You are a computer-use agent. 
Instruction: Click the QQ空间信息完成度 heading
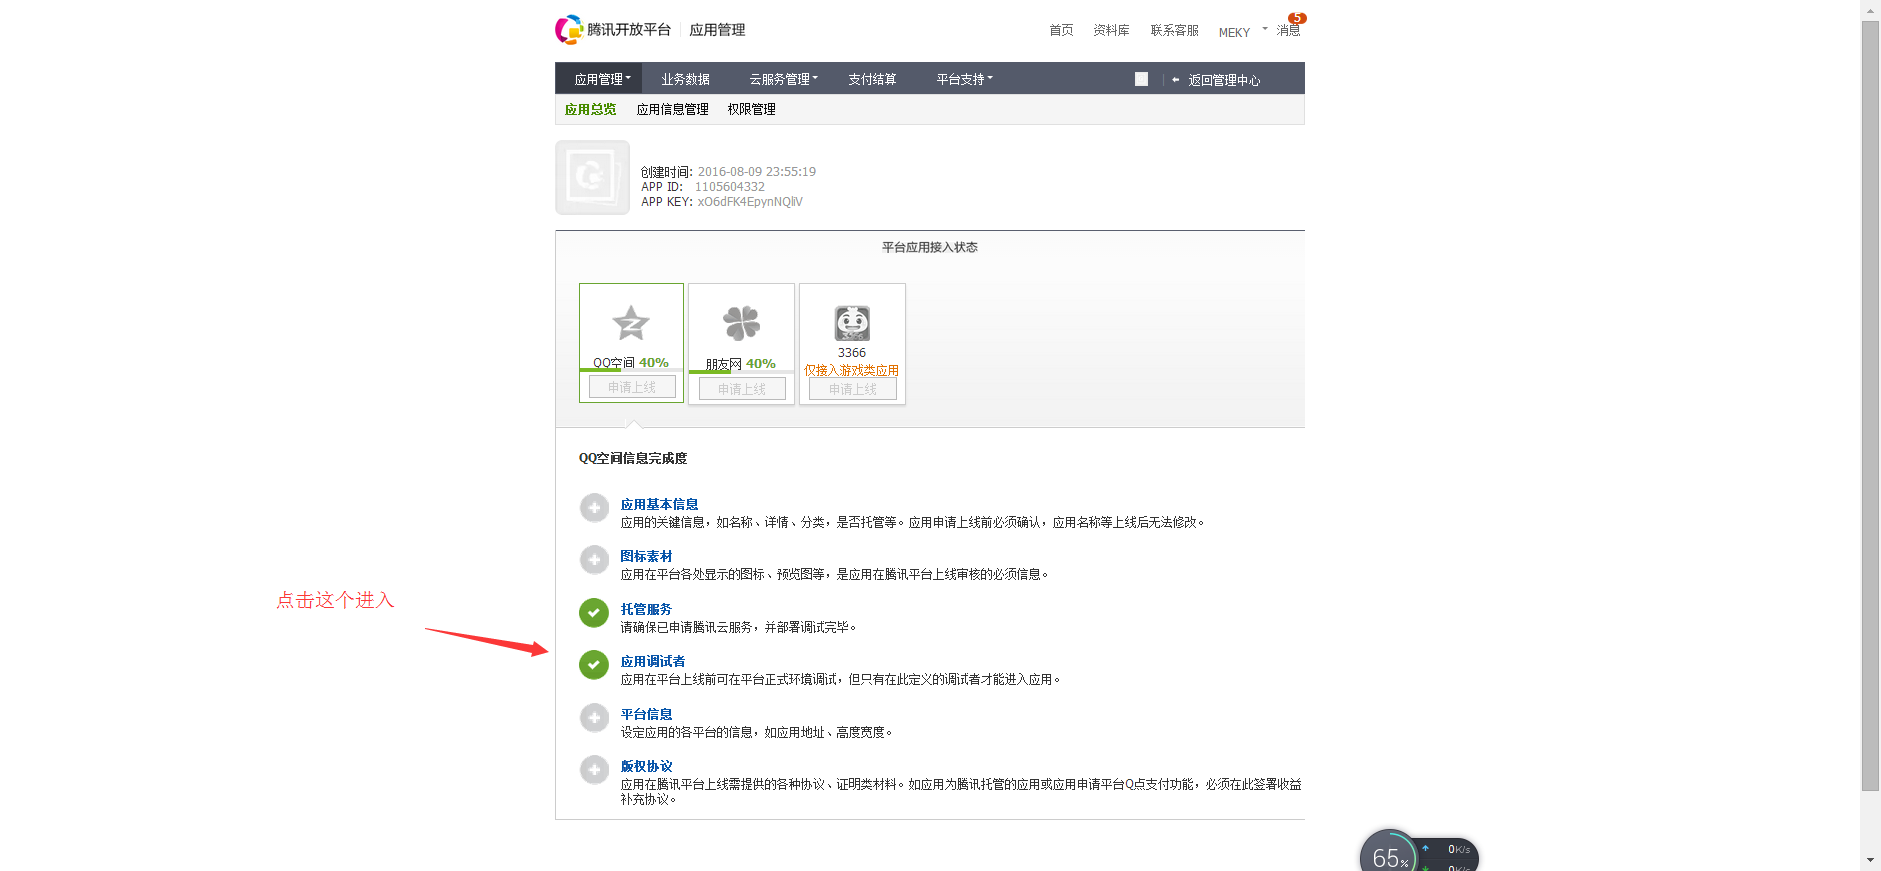[x=633, y=458]
